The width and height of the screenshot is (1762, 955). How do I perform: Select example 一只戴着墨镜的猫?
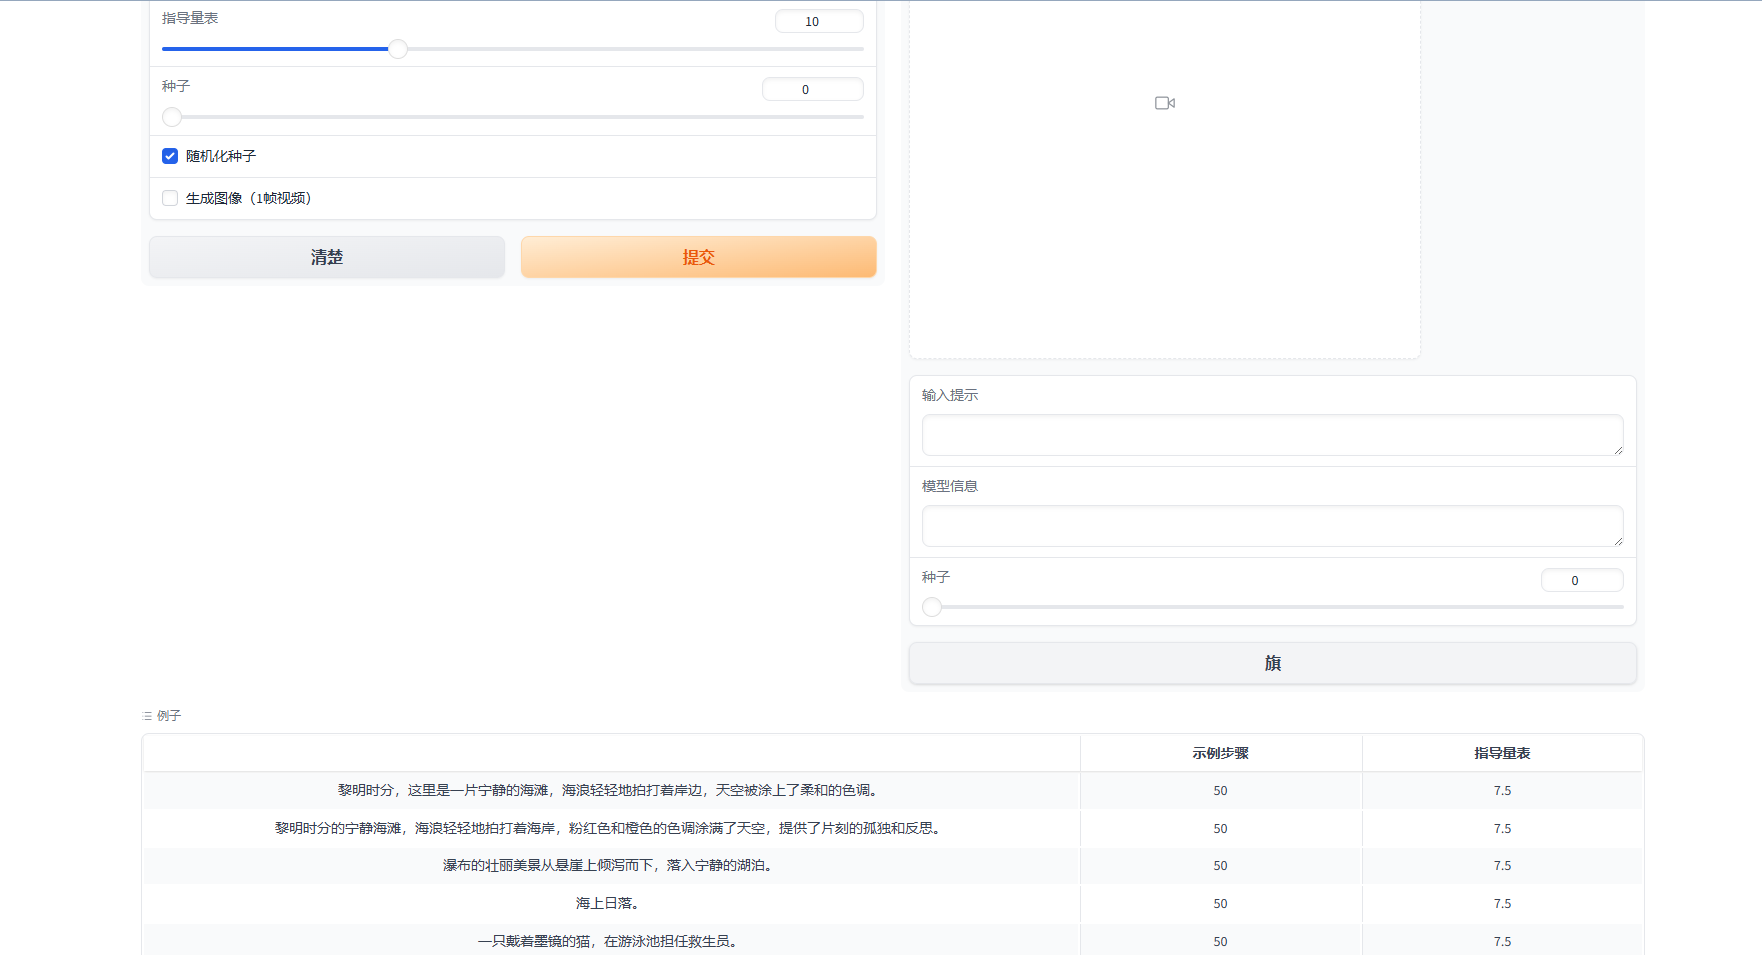(610, 941)
